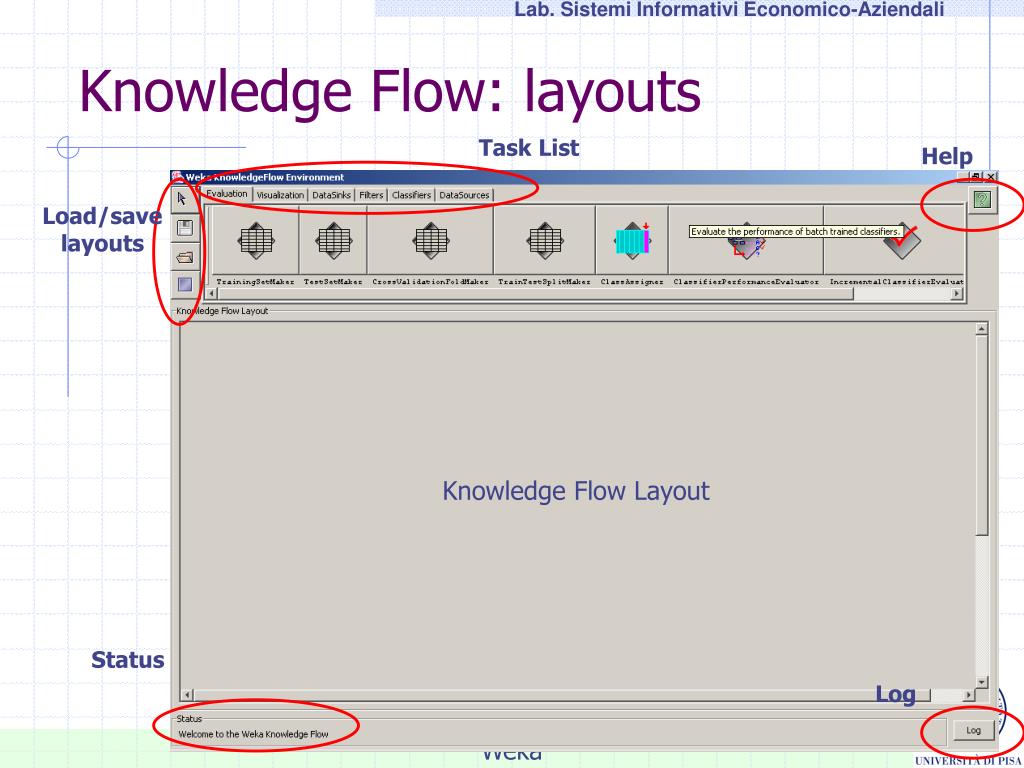
Task: Click the component palette left scroll arrow
Action: (x=211, y=294)
